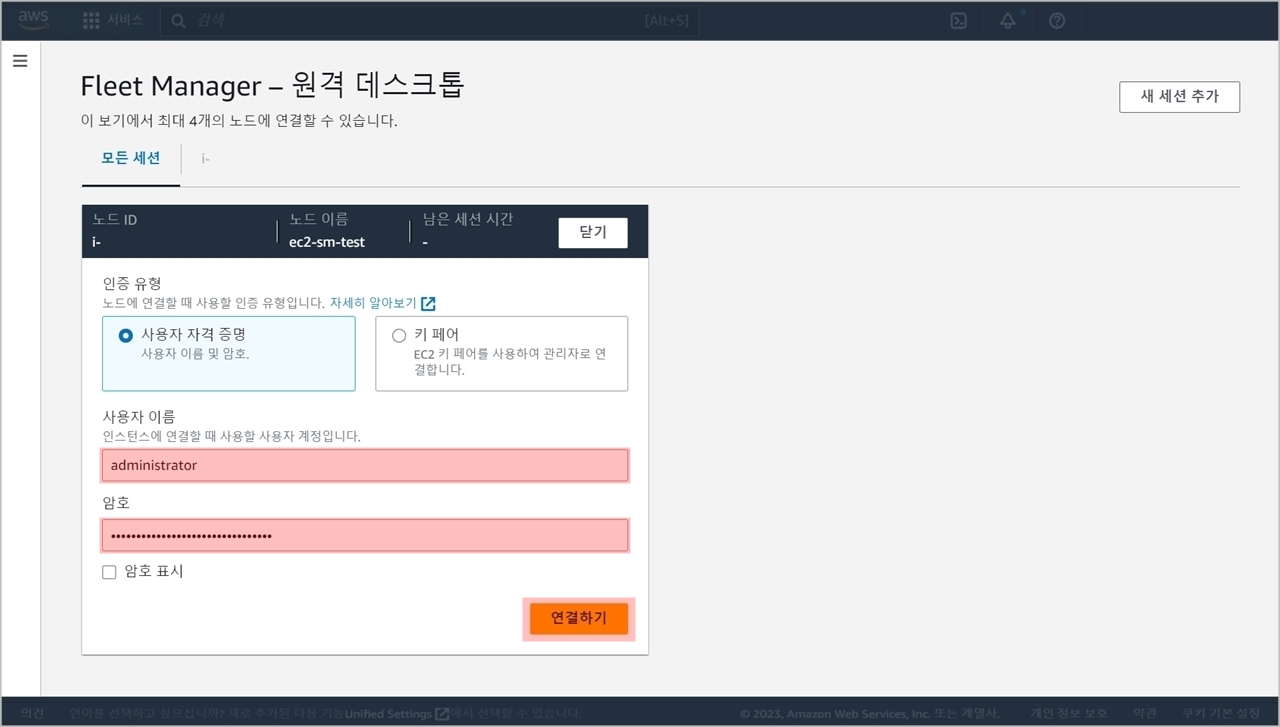1280x727 pixels.
Task: Open 자세히 알아보기 link
Action: (x=374, y=303)
